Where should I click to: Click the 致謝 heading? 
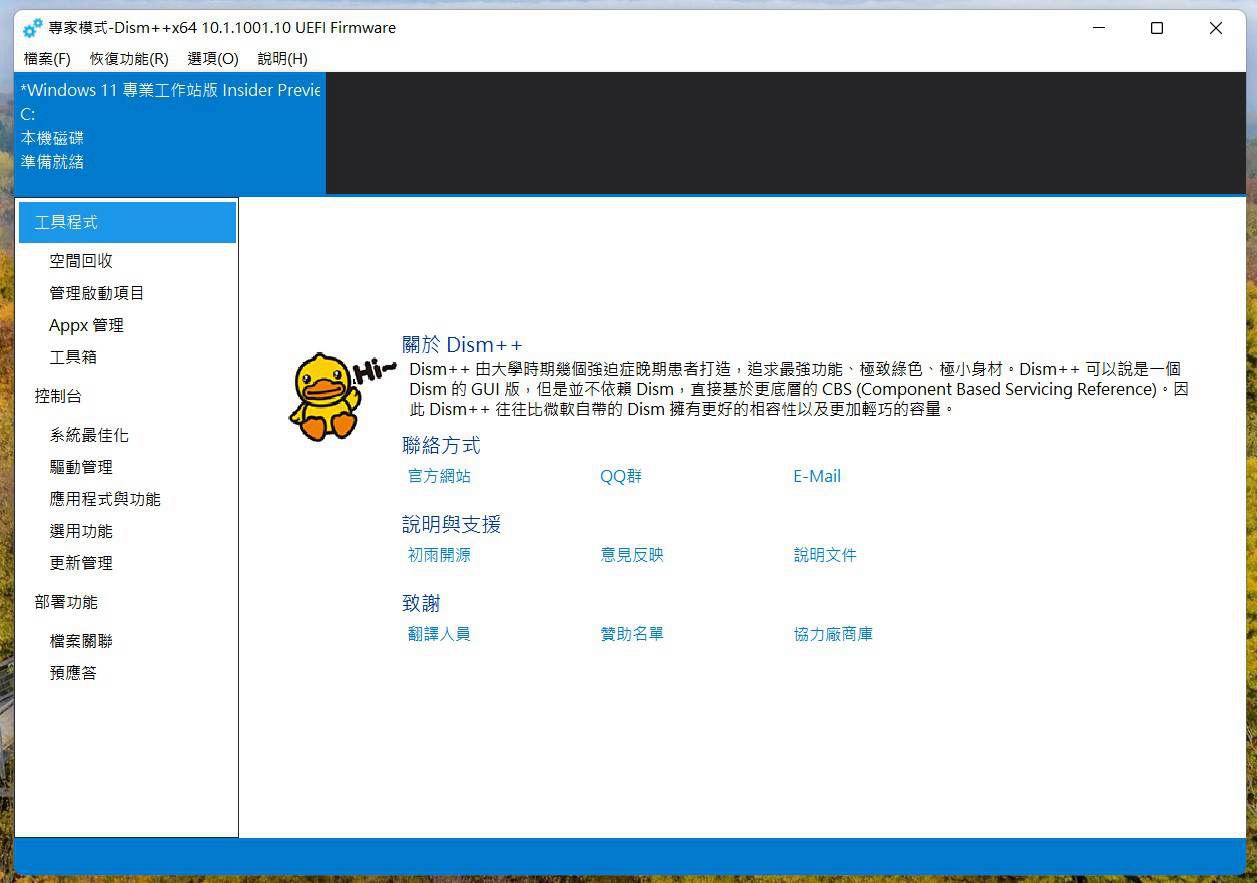point(421,603)
